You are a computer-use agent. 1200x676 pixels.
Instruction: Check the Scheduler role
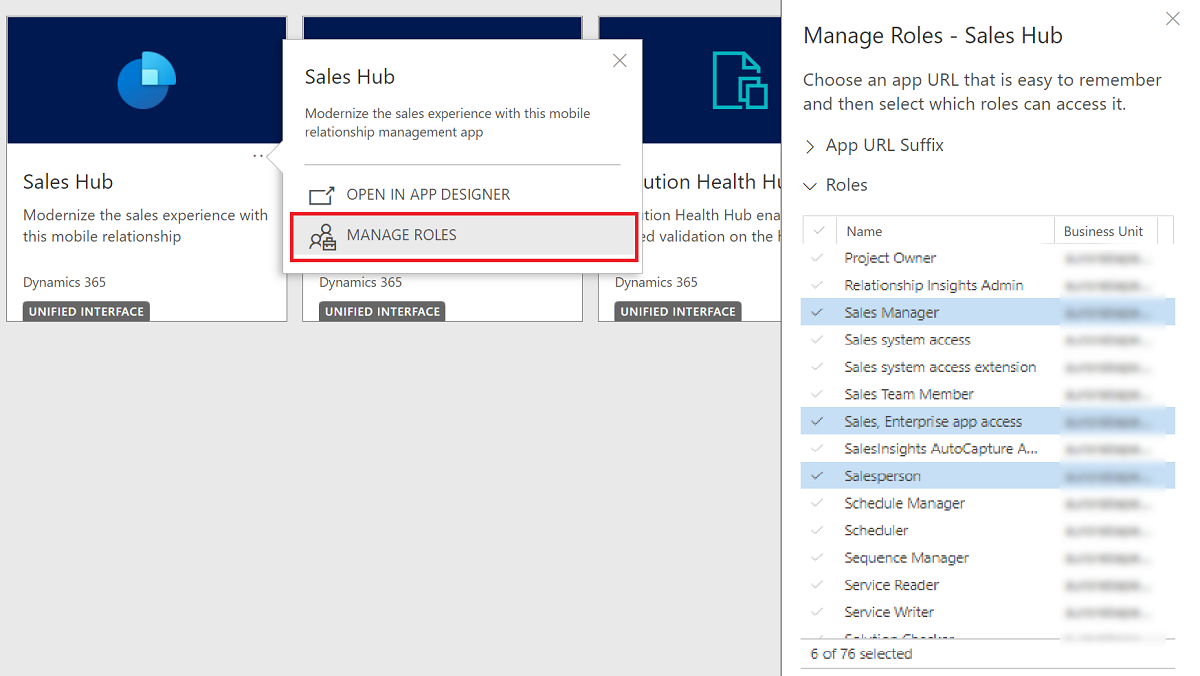818,530
